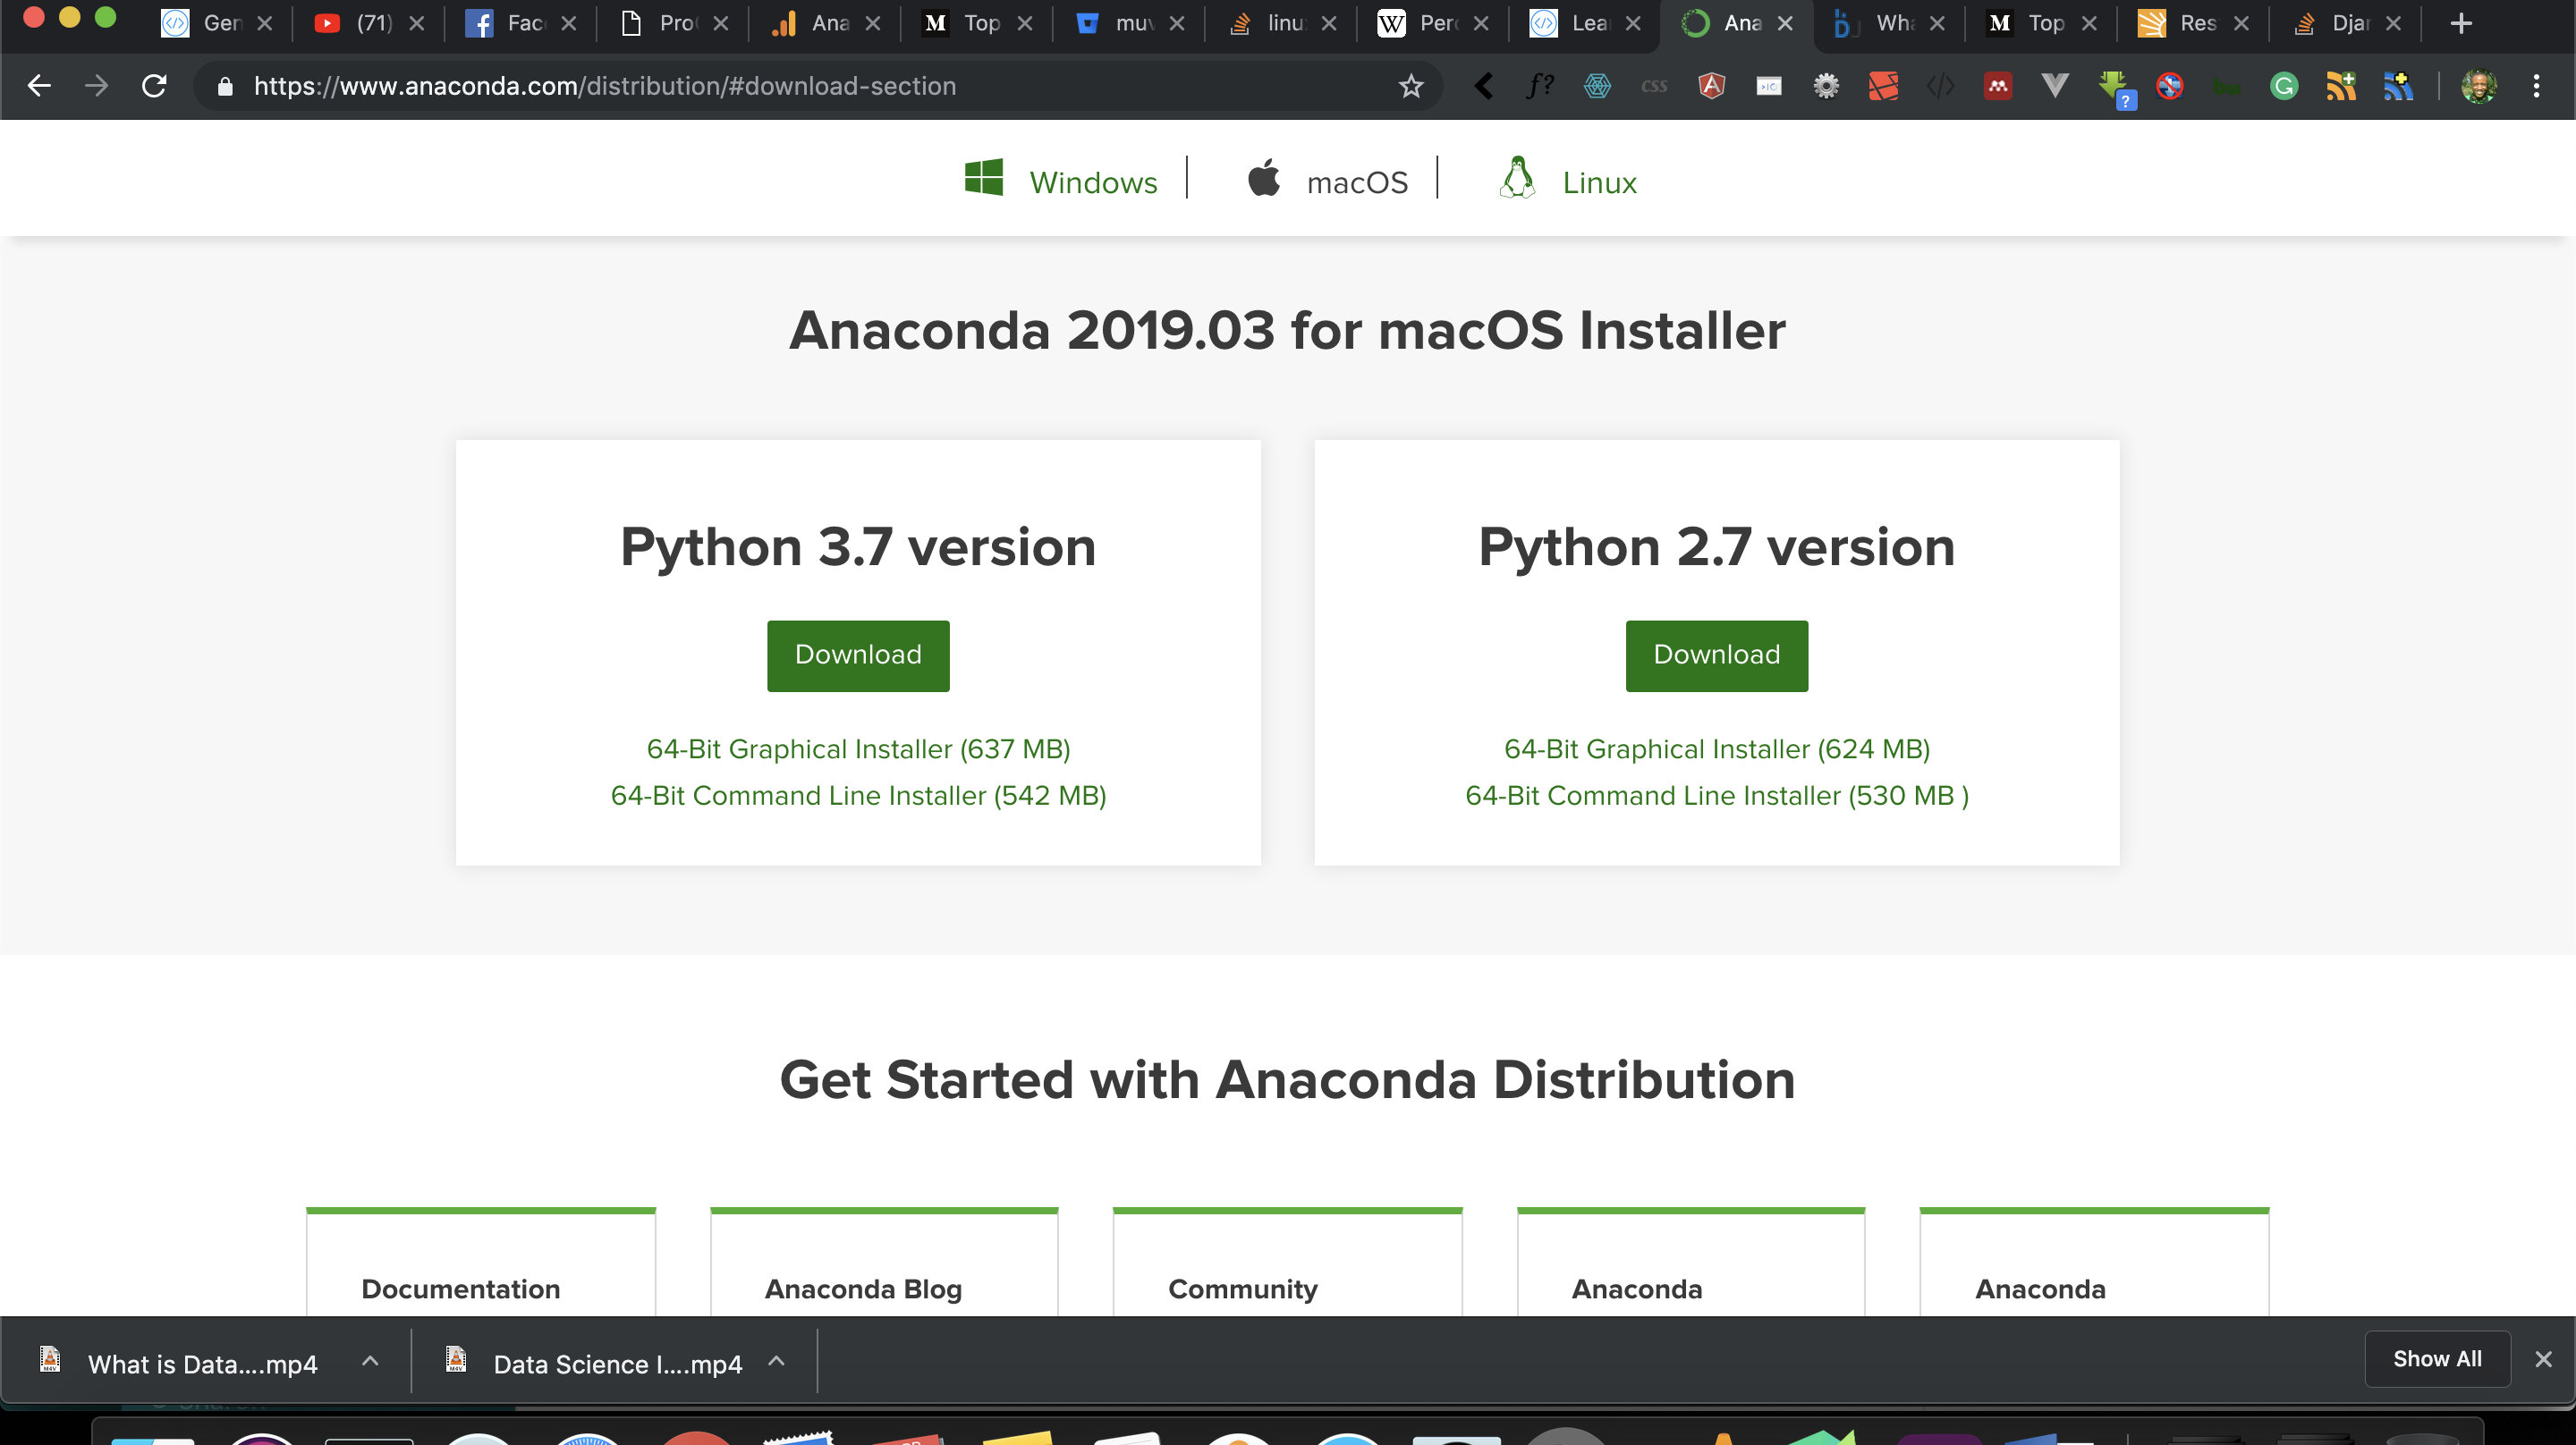Go back to the previous page
The width and height of the screenshot is (2576, 1445).
[39, 86]
